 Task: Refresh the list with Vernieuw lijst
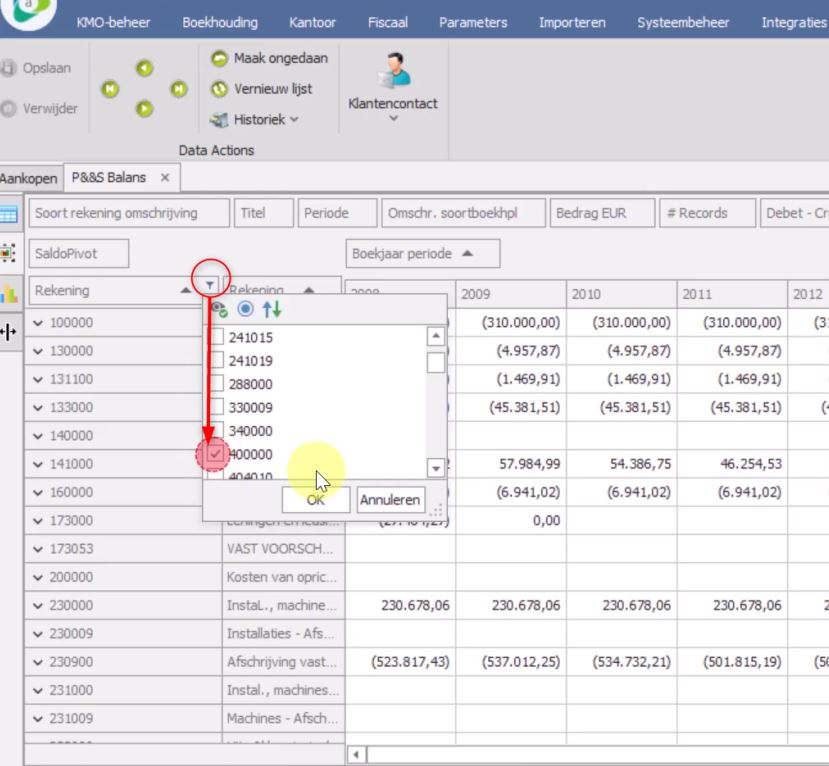pyautogui.click(x=261, y=89)
